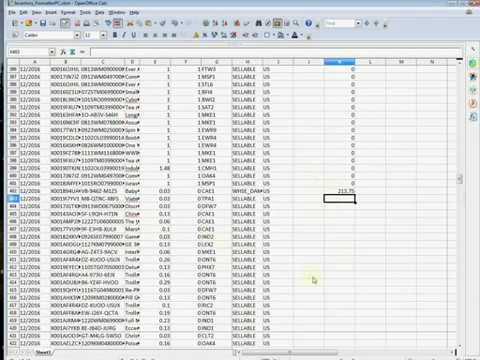Open the sidebar Functions deck icon
The width and height of the screenshot is (480, 360).
[x=473, y=117]
